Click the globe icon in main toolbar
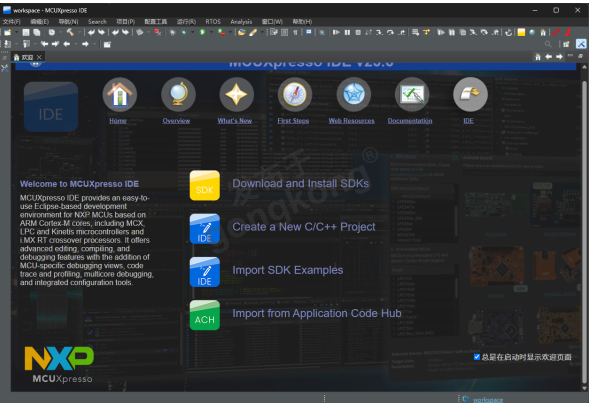Viewport: 589px width, 403px height. pyautogui.click(x=532, y=33)
